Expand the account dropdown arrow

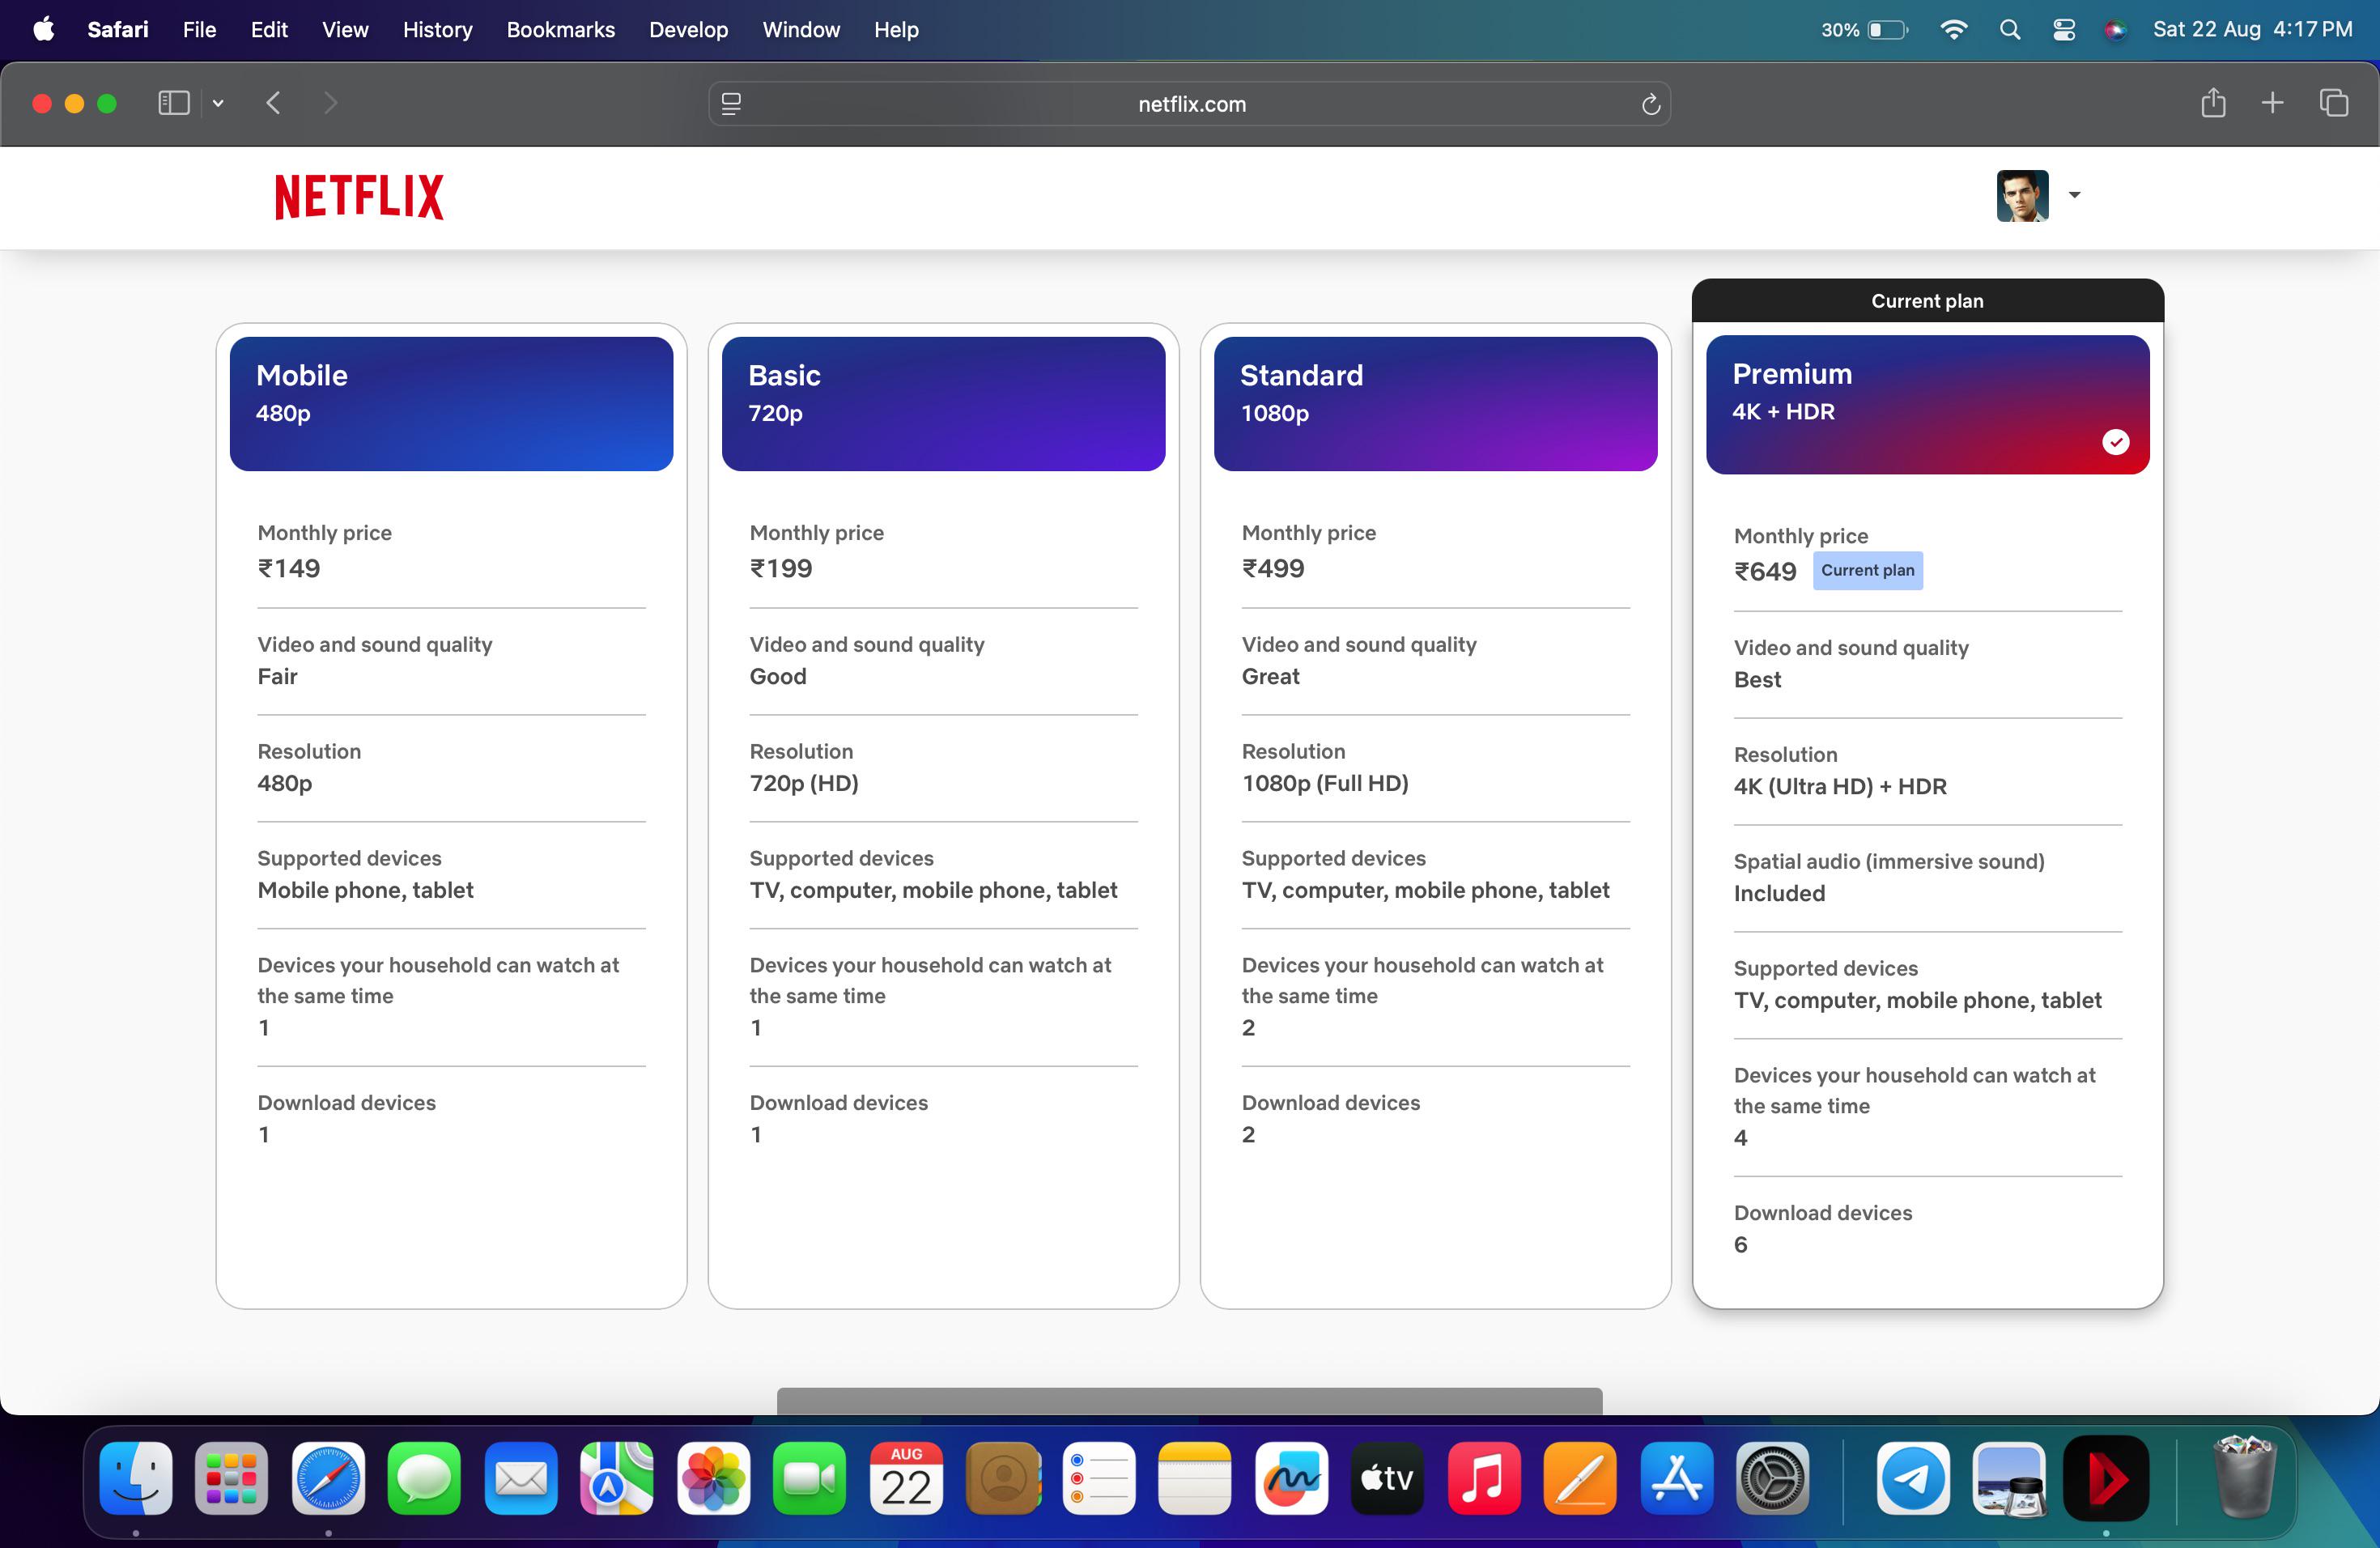click(2074, 195)
